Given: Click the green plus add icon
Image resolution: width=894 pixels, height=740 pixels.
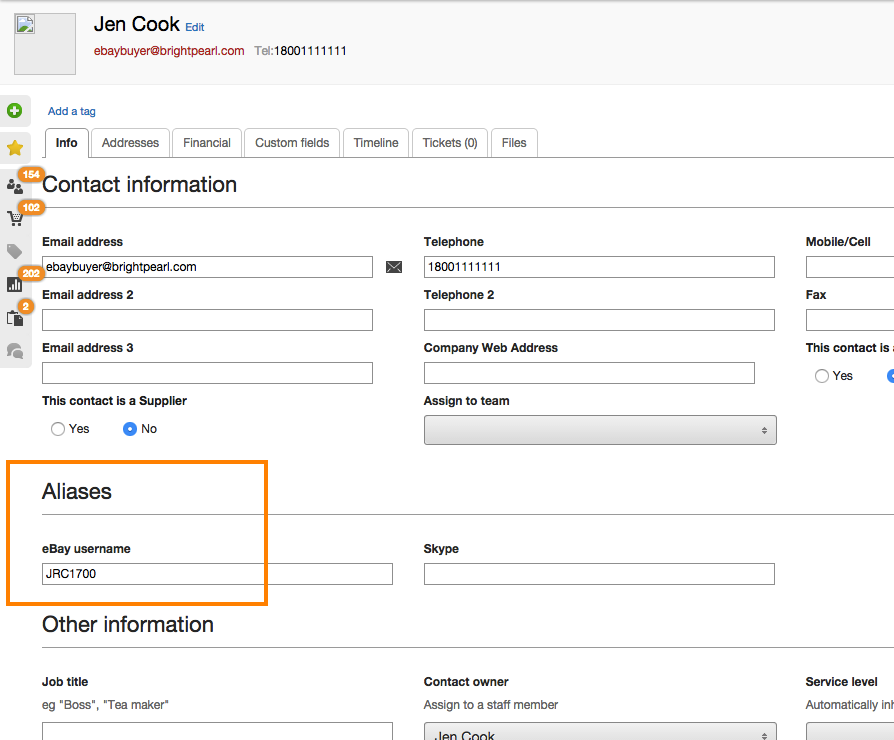Looking at the screenshot, I should pyautogui.click(x=14, y=110).
